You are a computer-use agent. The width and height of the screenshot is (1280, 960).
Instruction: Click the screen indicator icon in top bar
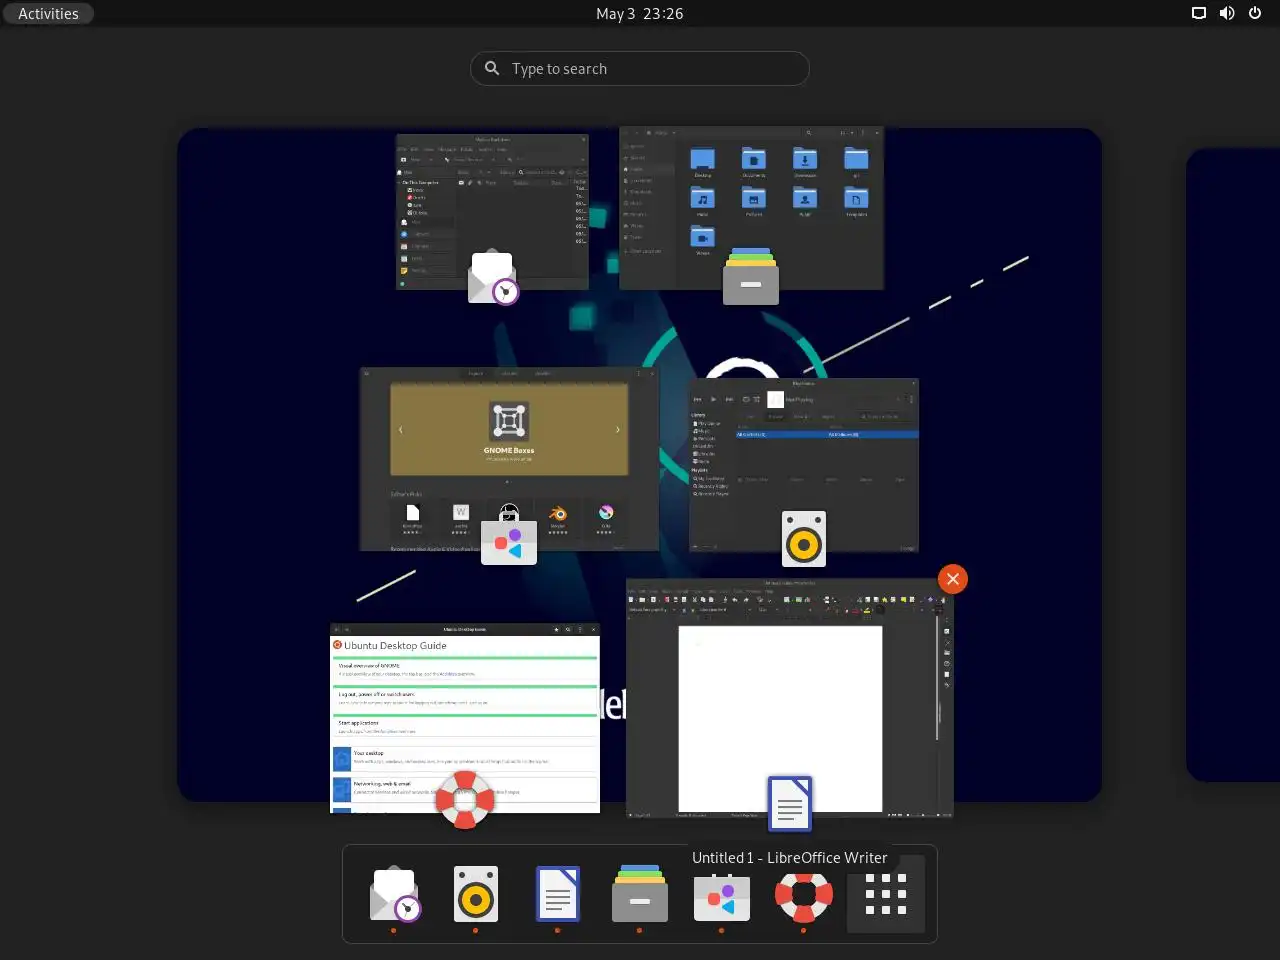coord(1199,13)
